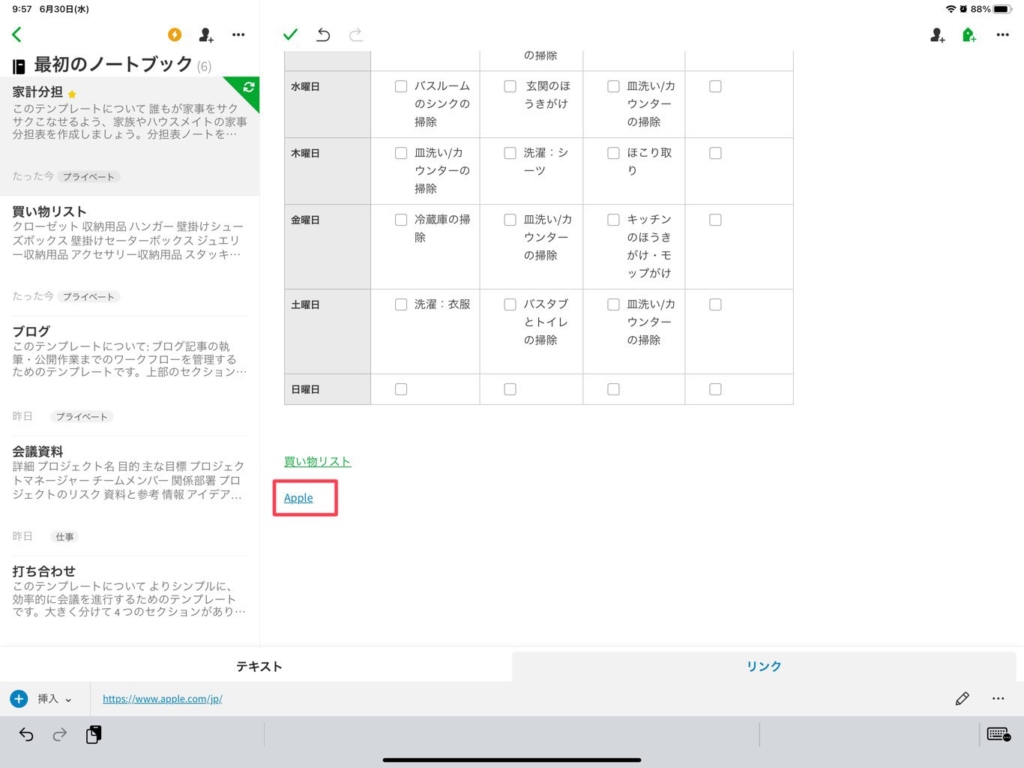The height and width of the screenshot is (768, 1024).
Task: Tap the Apple link in the note
Action: 298,498
